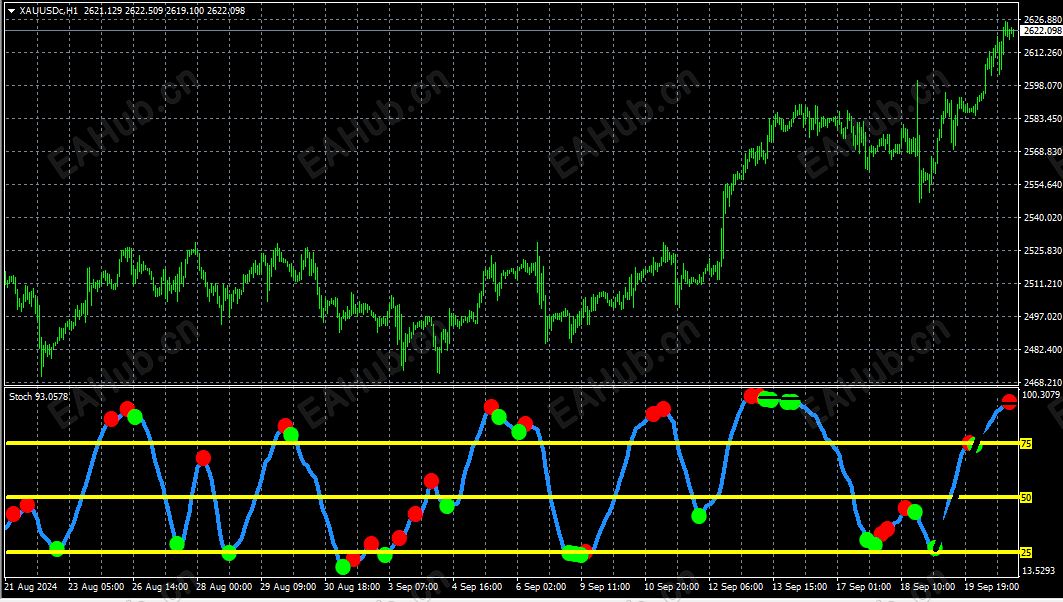Click the triangle arrow beside XAUUSDc,H1
This screenshot has height=602, width=1063.
[12, 11]
